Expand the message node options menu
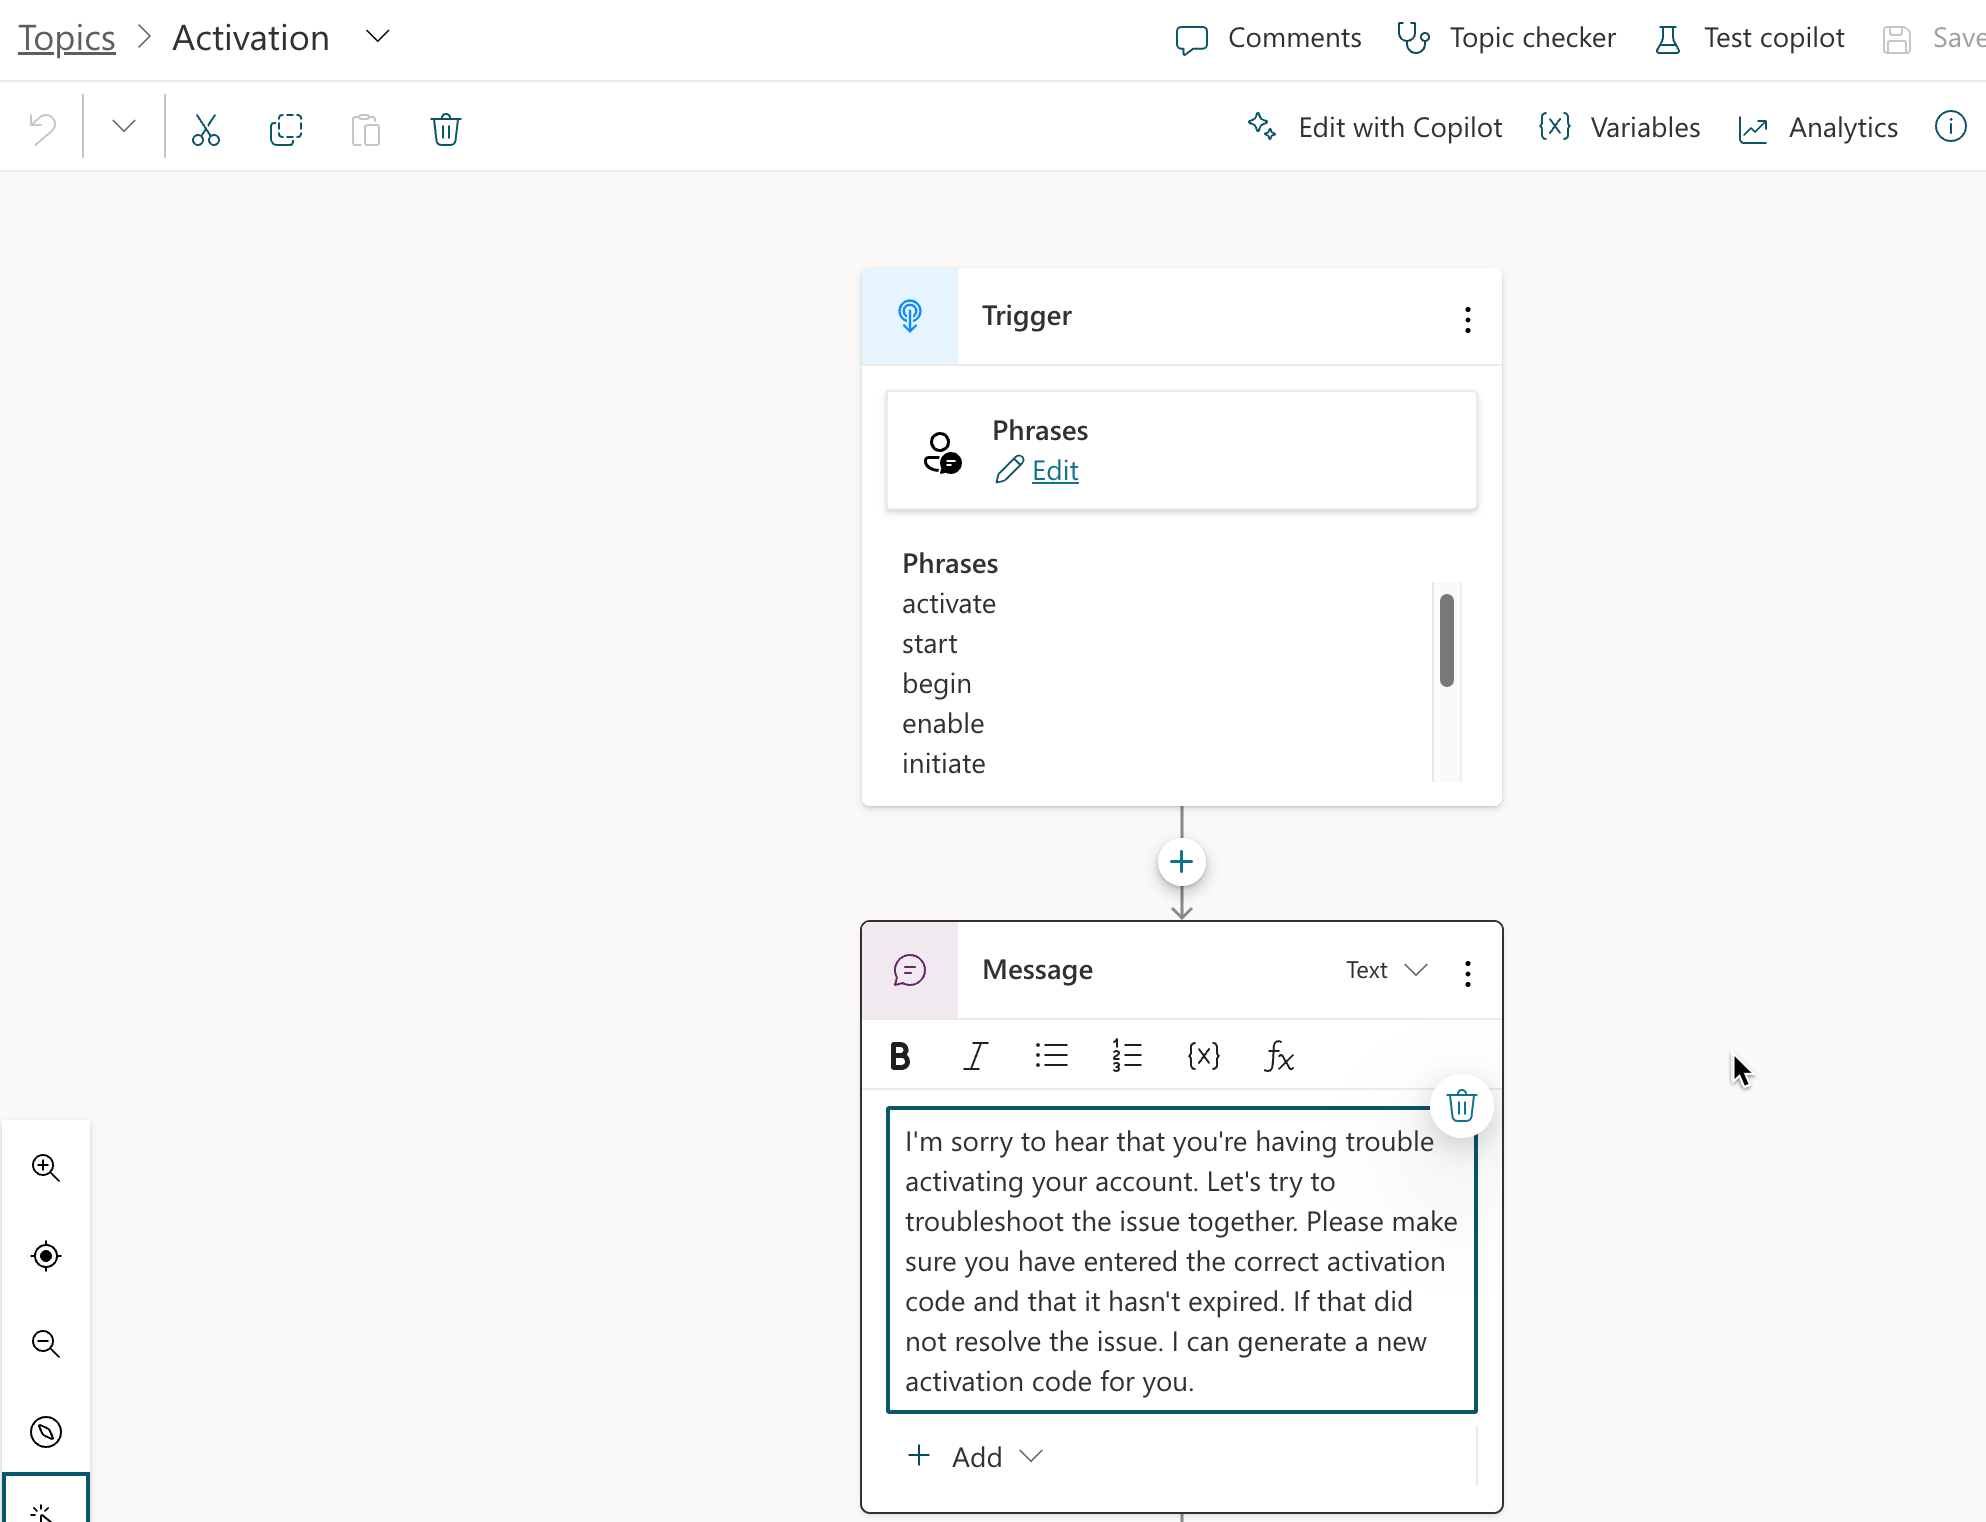The width and height of the screenshot is (1986, 1522). (1466, 969)
